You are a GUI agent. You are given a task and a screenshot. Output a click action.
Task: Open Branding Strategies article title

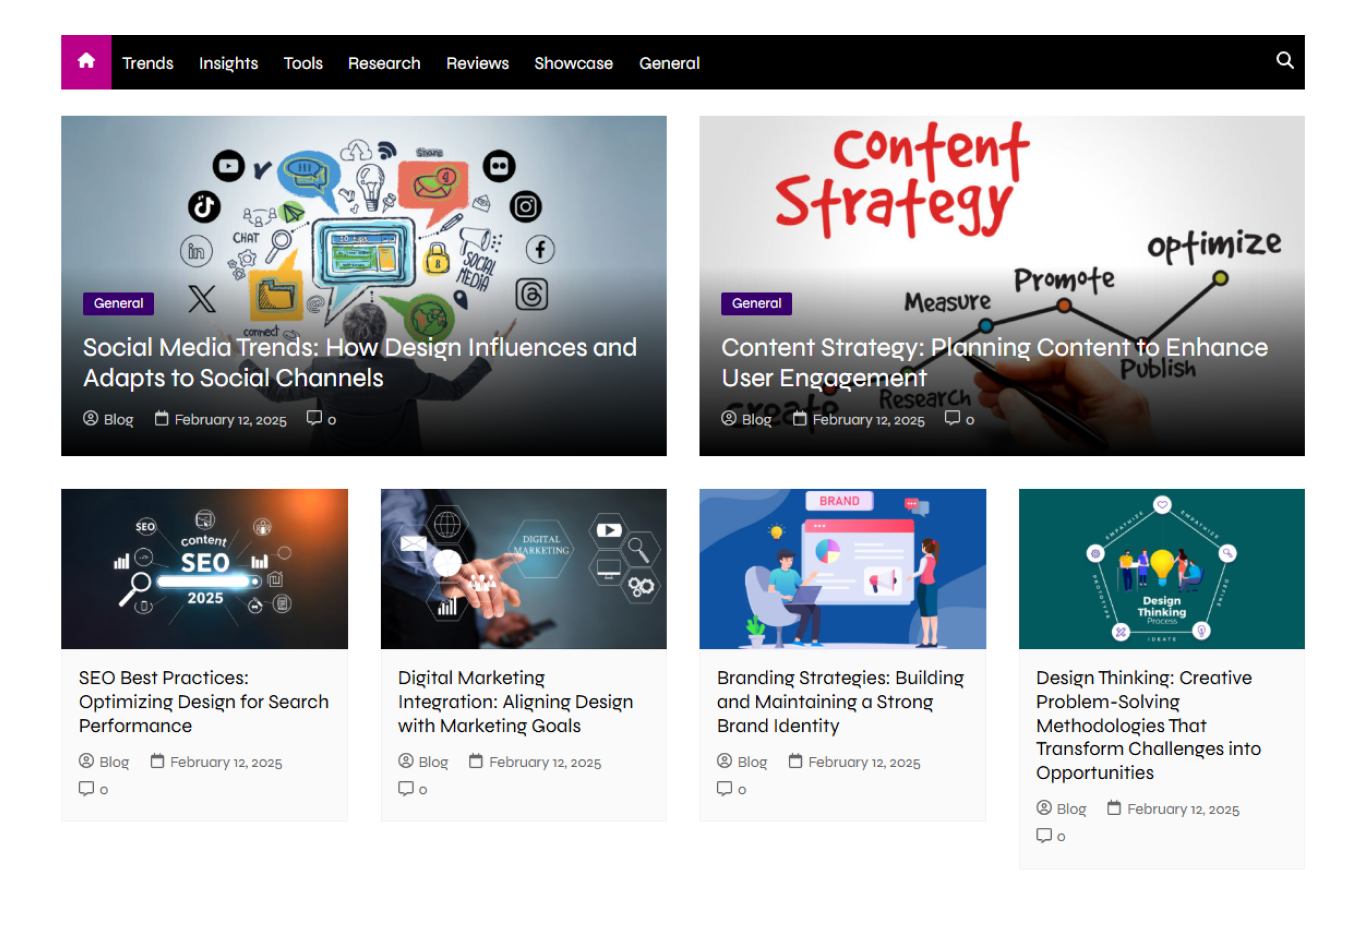pyautogui.click(x=840, y=702)
